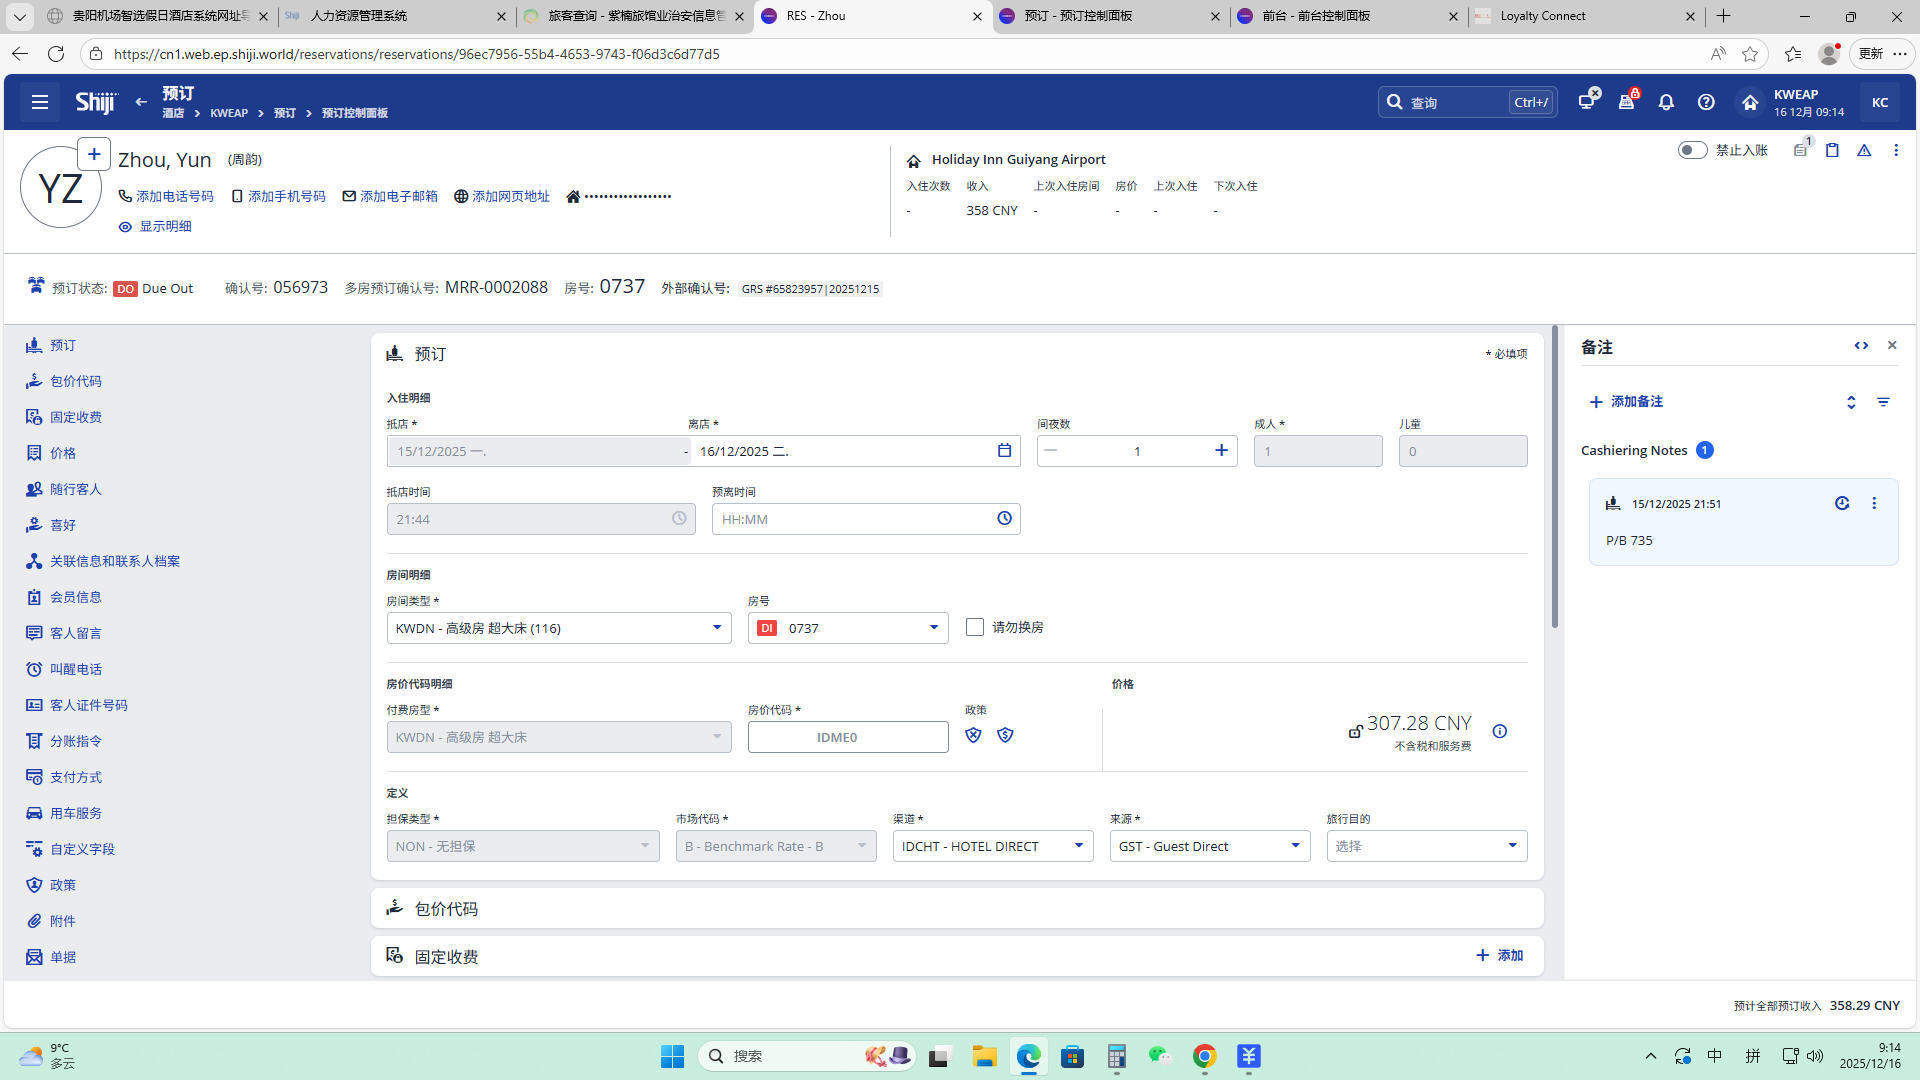The width and height of the screenshot is (1920, 1080).
Task: Toggle the 禁止入账 switch
Action: pos(1692,150)
